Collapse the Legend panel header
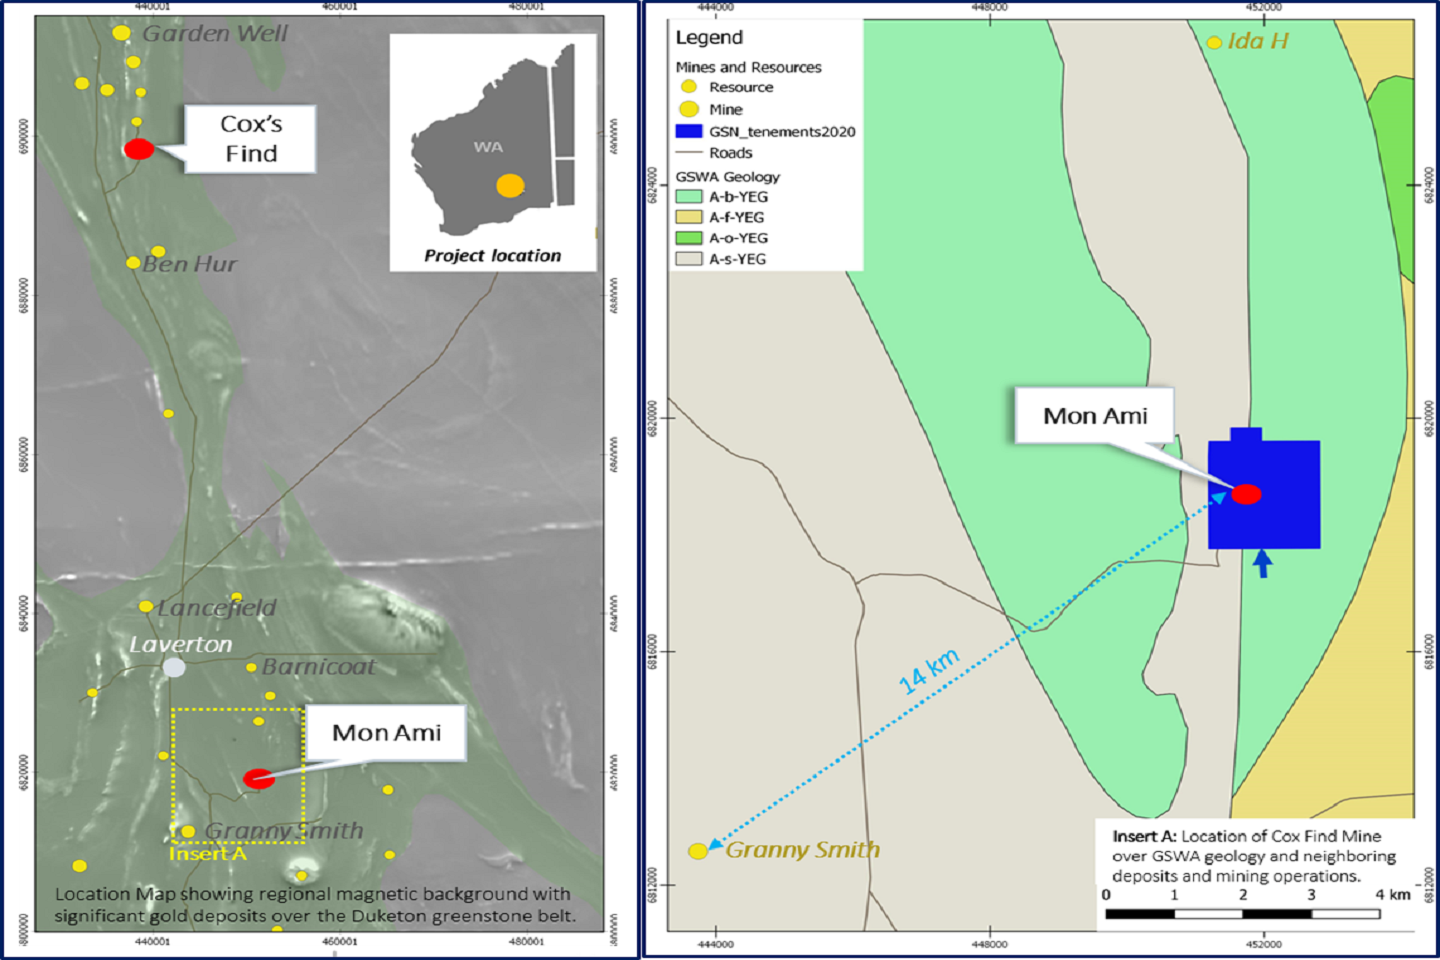 (710, 38)
